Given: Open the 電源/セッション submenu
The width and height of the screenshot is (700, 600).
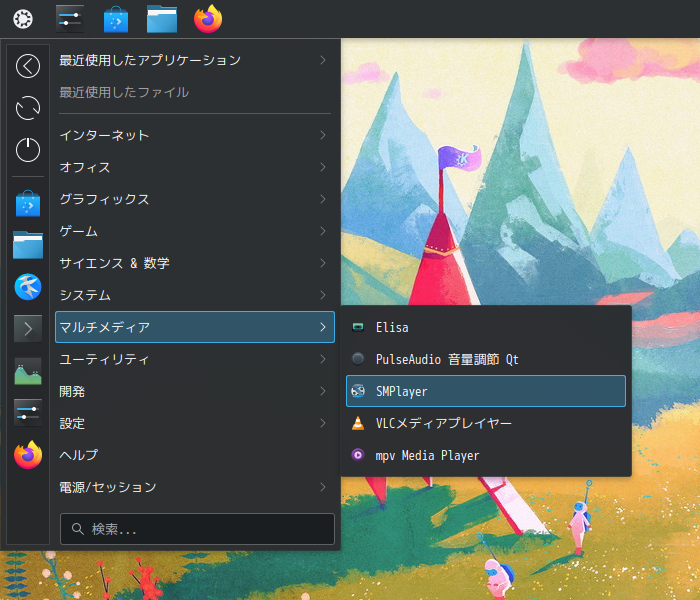Looking at the screenshot, I should pyautogui.click(x=195, y=487).
